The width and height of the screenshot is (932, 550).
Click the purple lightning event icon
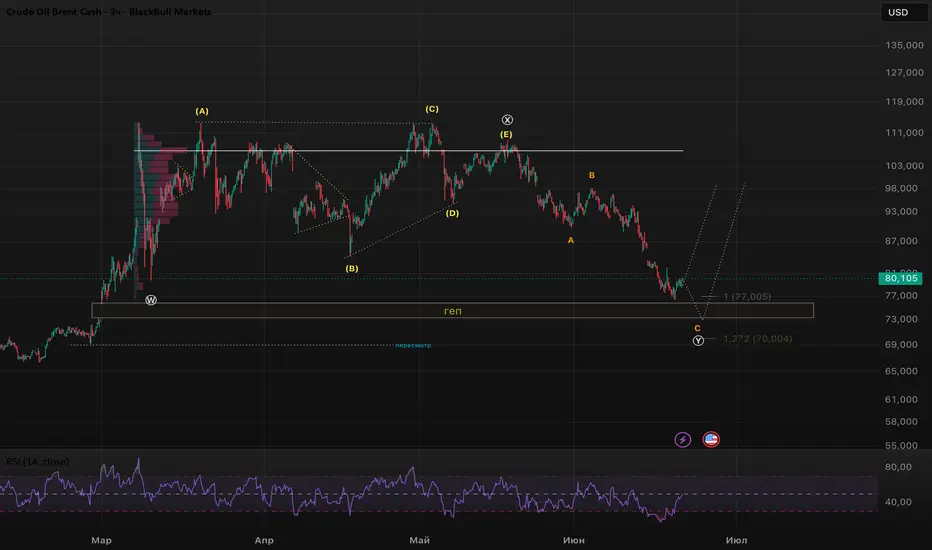pyautogui.click(x=682, y=439)
